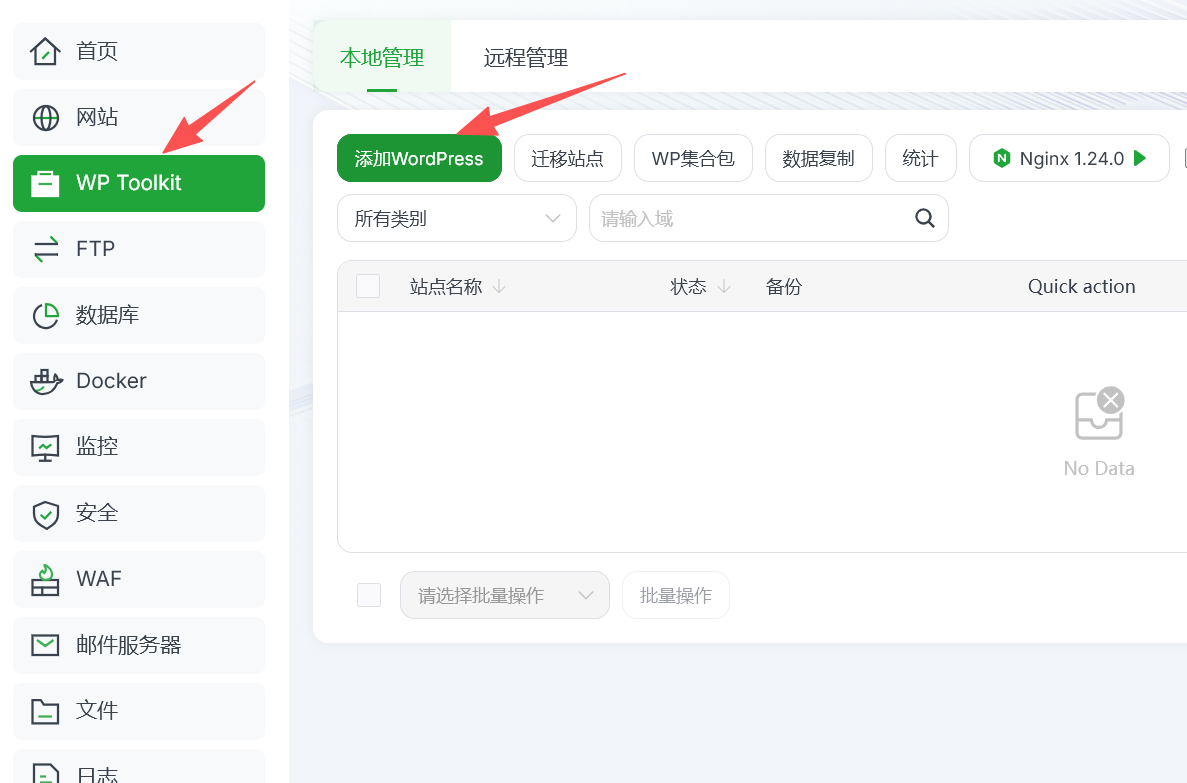Sort by 站点名称 column arrow
The height and width of the screenshot is (783, 1187).
499,287
